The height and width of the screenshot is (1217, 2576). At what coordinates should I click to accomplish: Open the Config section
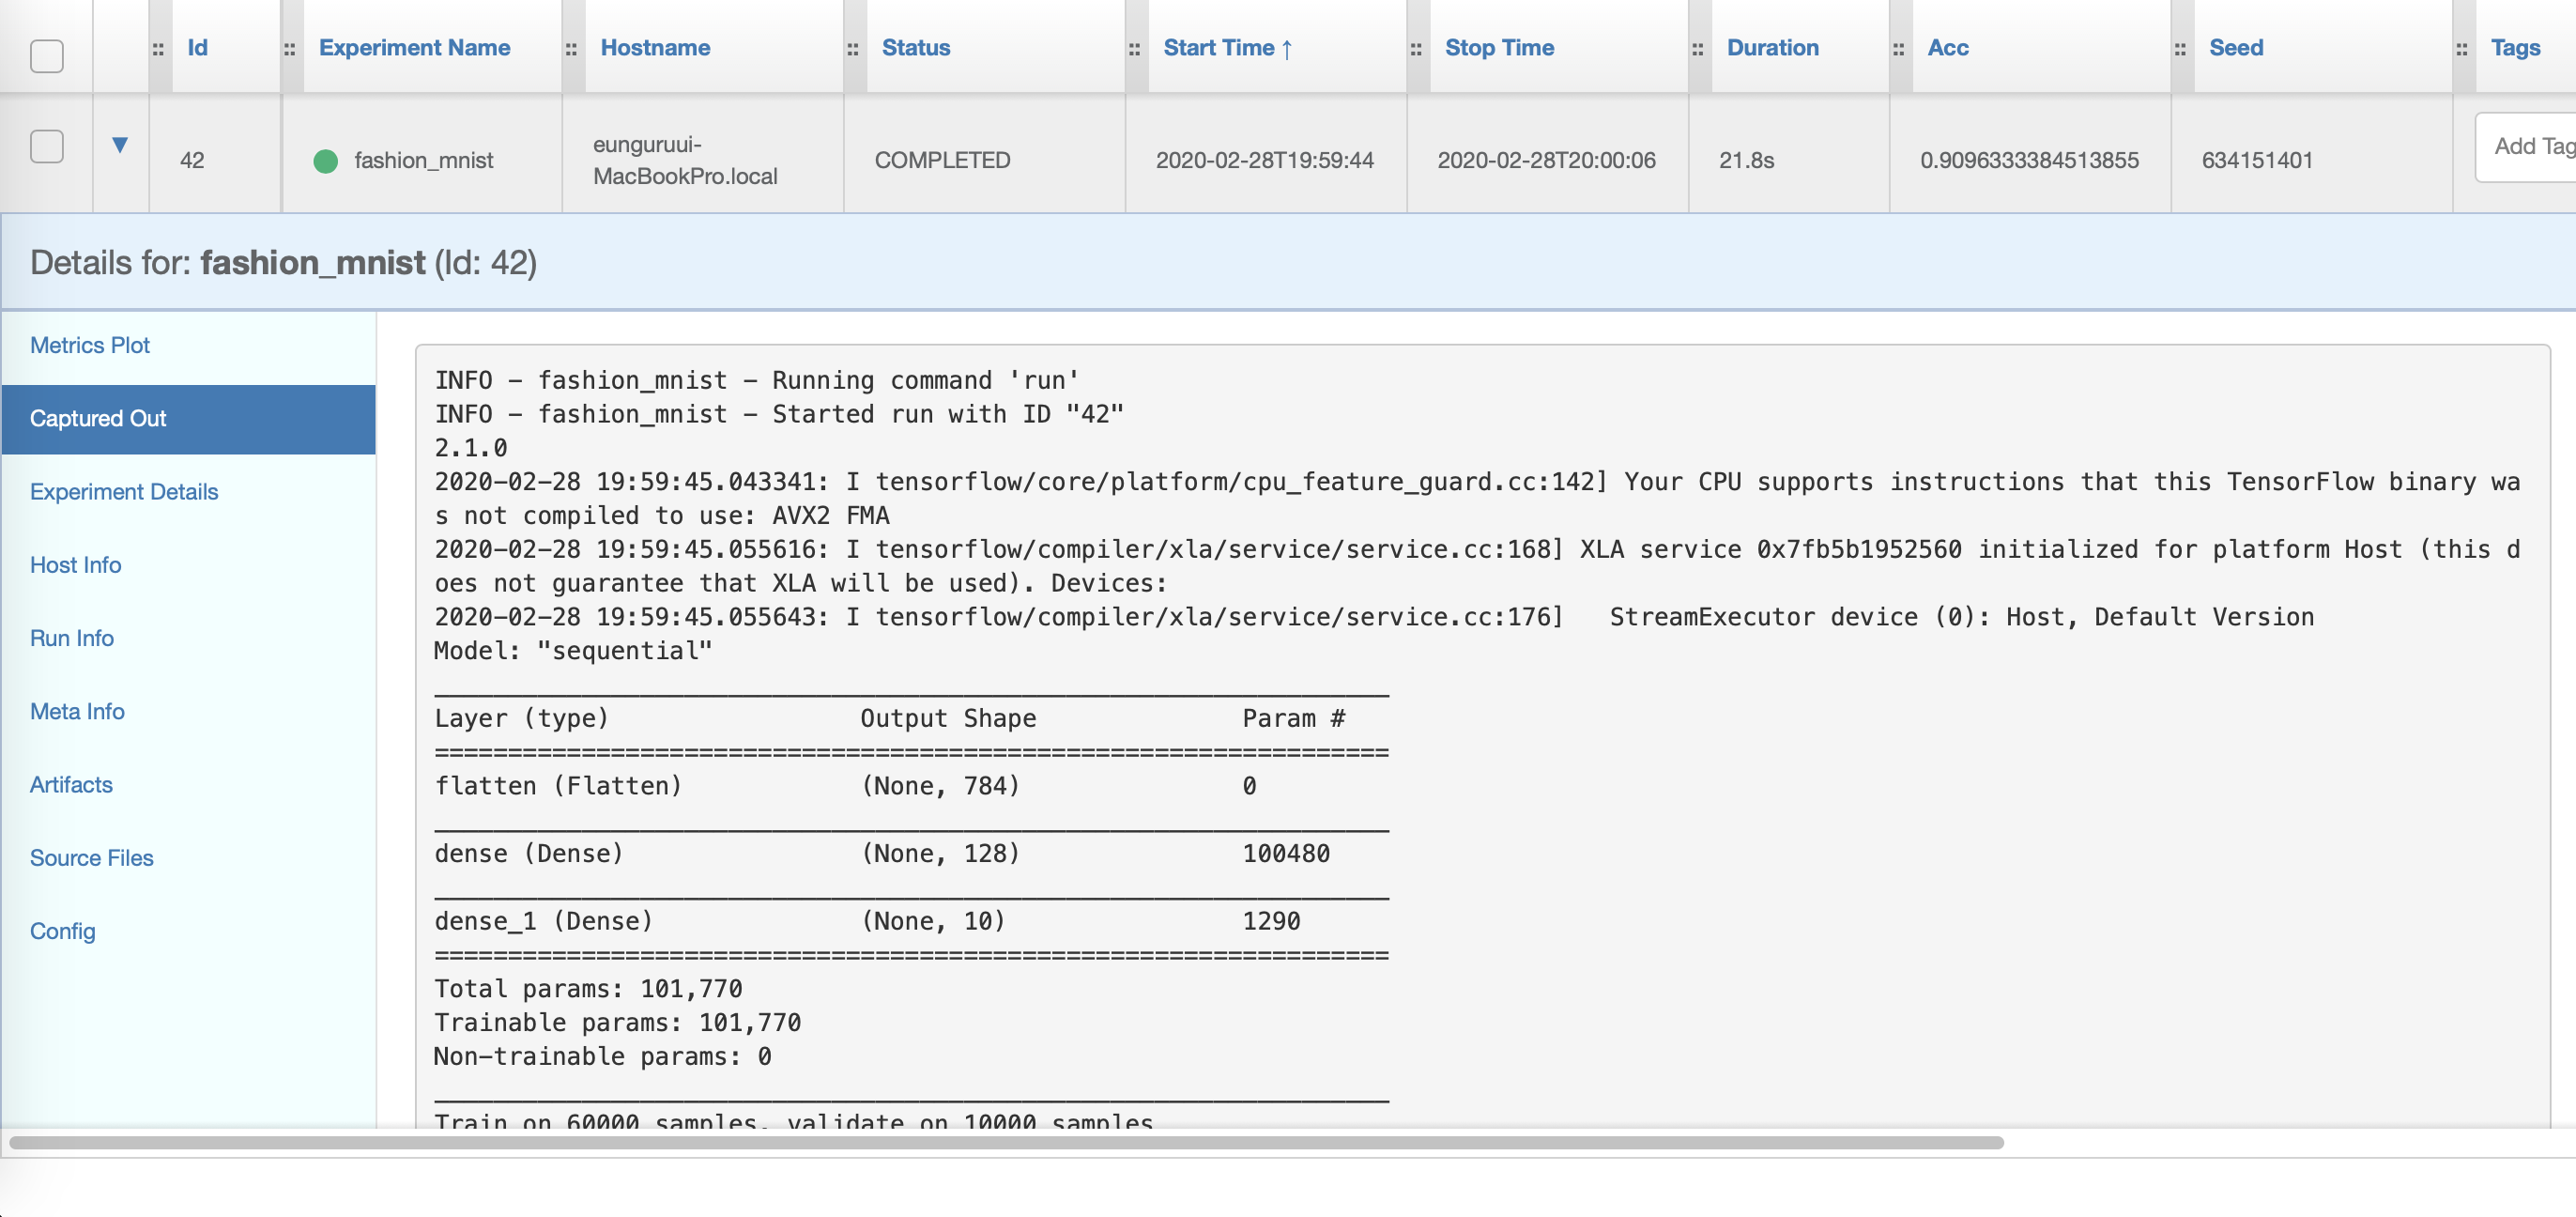click(x=63, y=931)
